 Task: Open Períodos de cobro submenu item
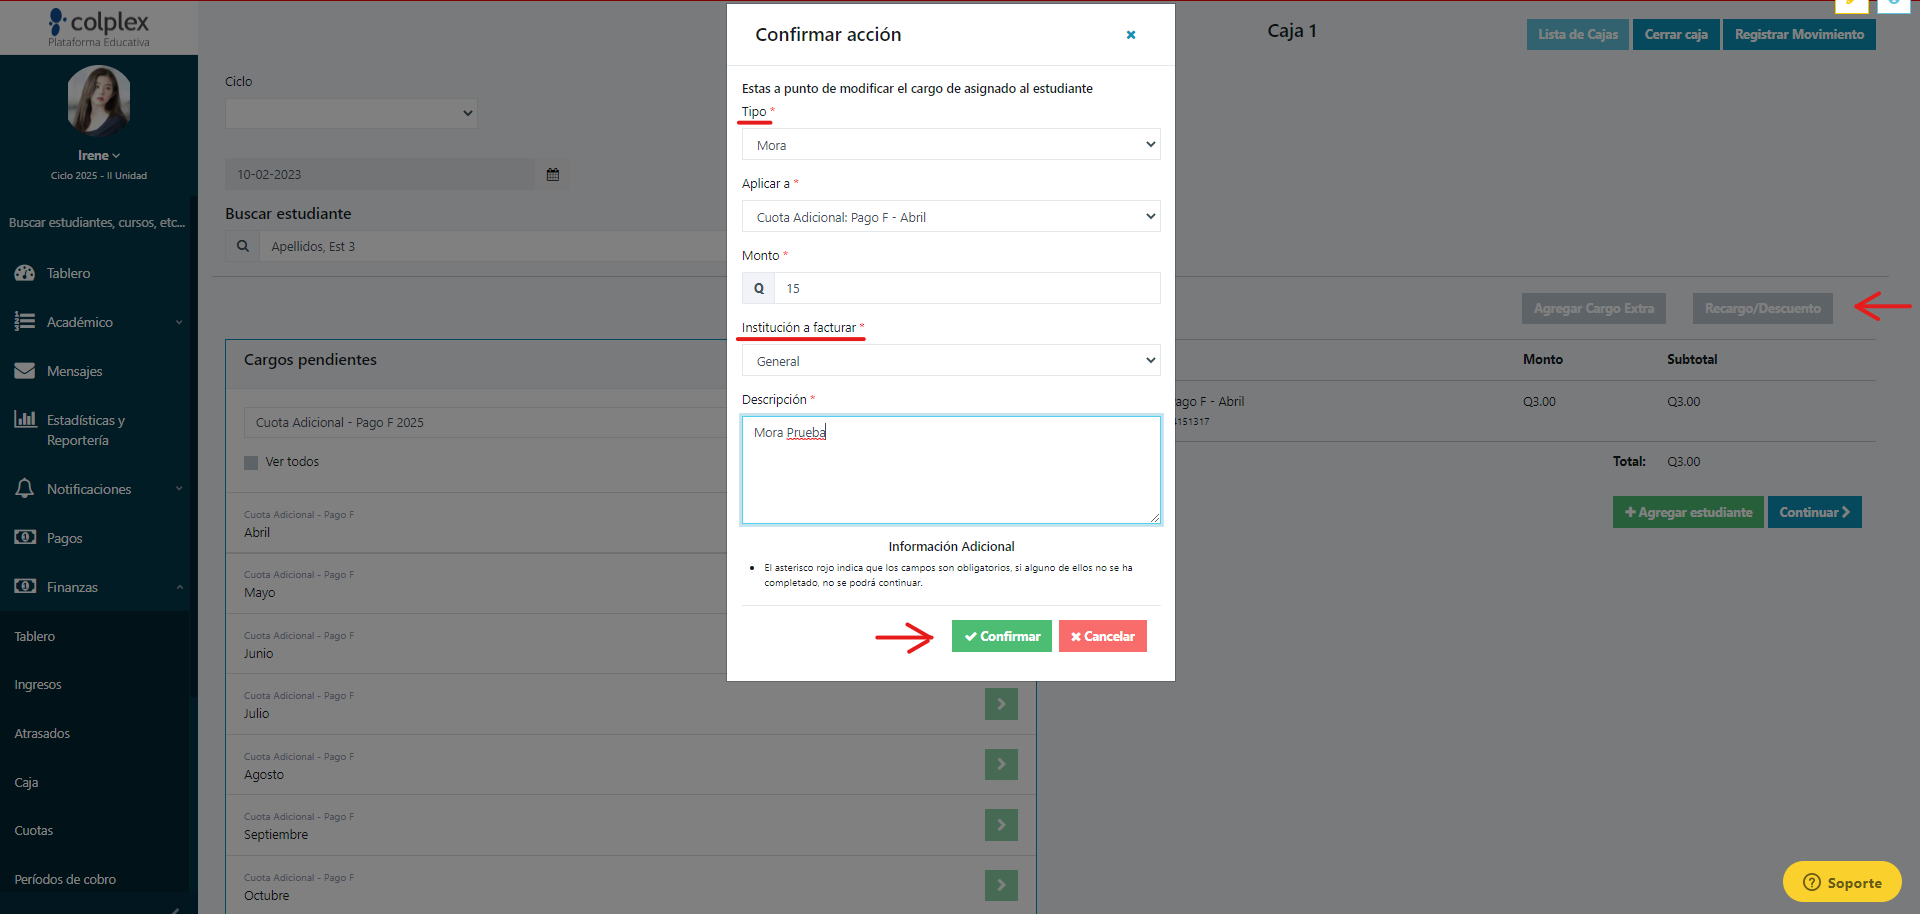(65, 880)
